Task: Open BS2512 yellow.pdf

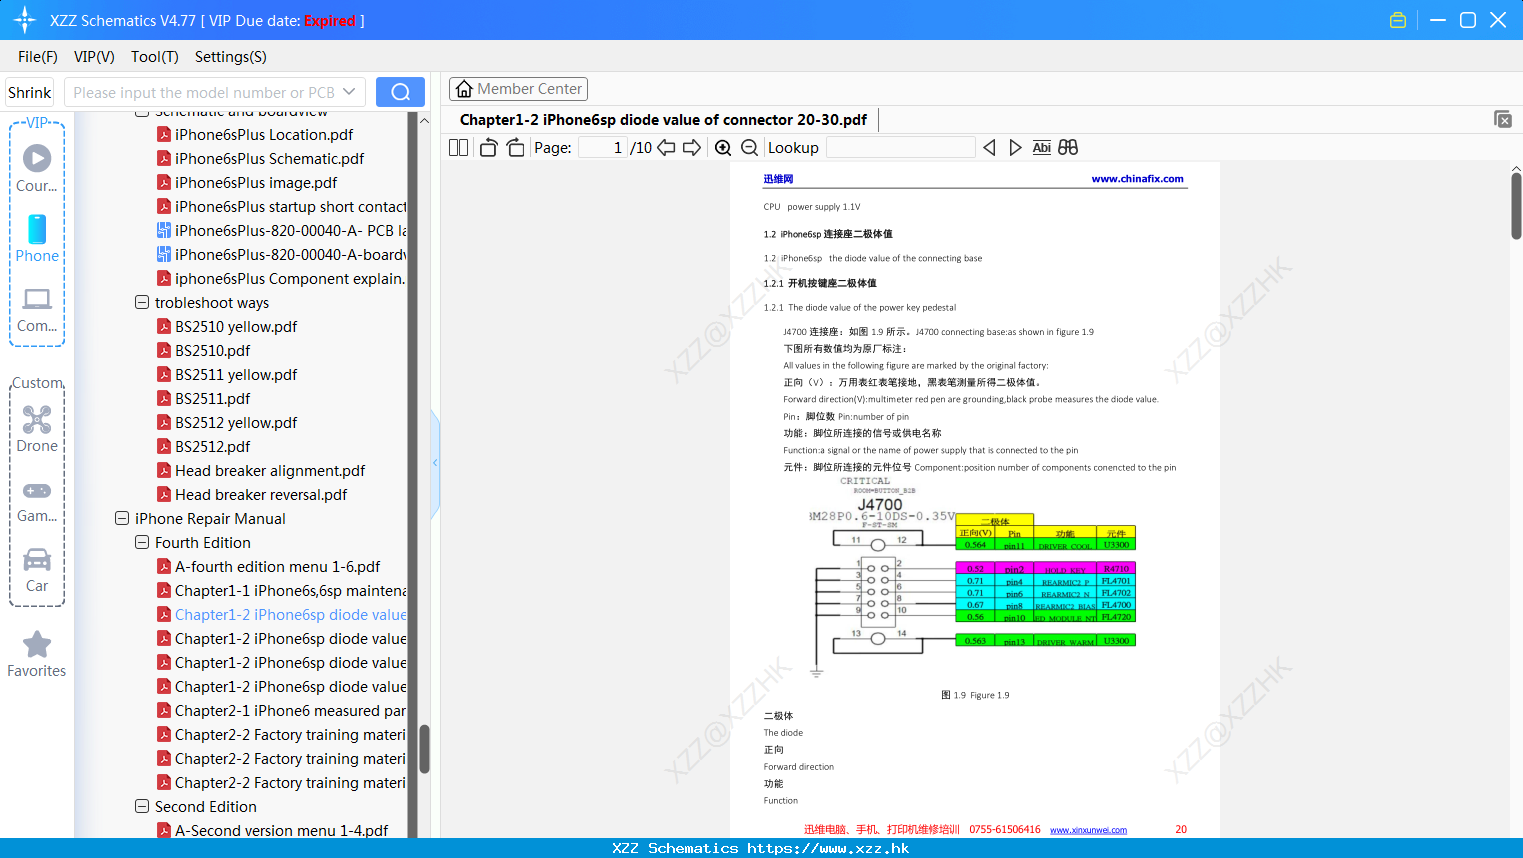Action: point(236,422)
